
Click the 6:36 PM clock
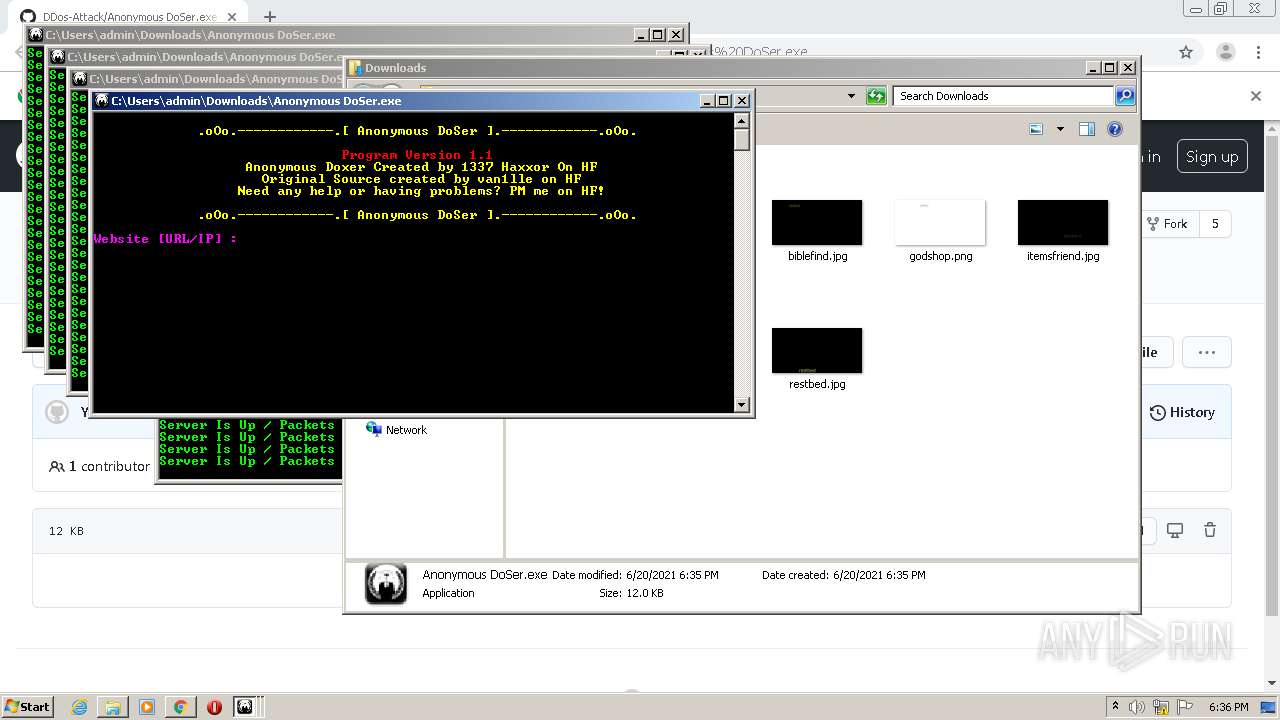coord(1229,707)
